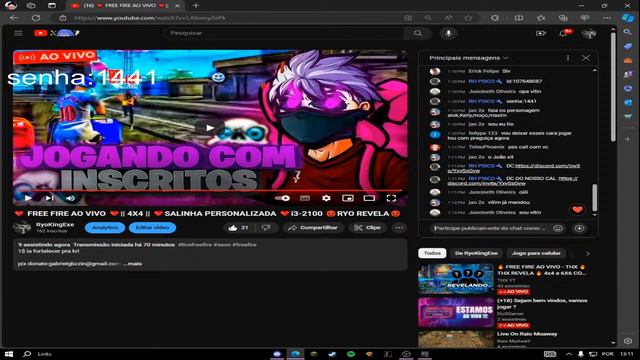Screen dimensions: 640x360
Task: Mute the video with the speaker icon
Action: [71, 198]
